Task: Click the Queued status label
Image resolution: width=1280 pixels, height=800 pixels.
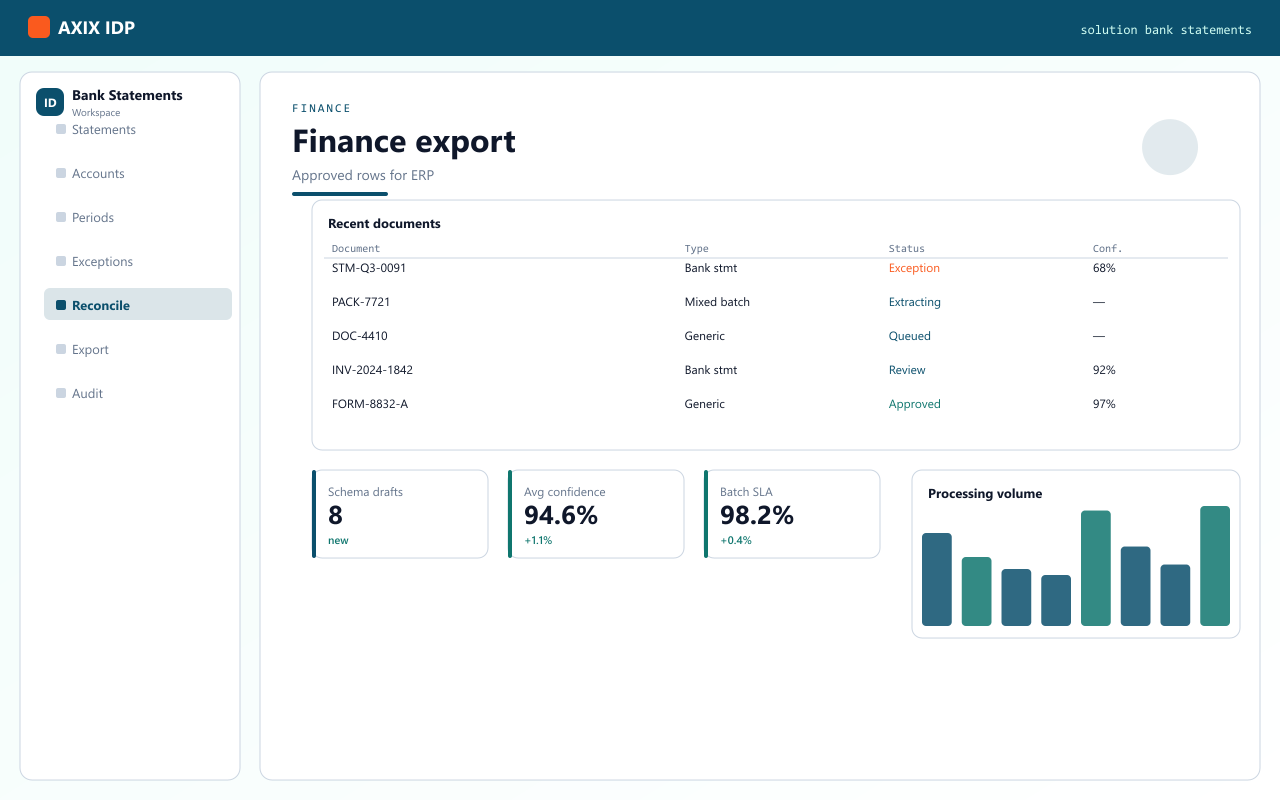Action: (910, 336)
